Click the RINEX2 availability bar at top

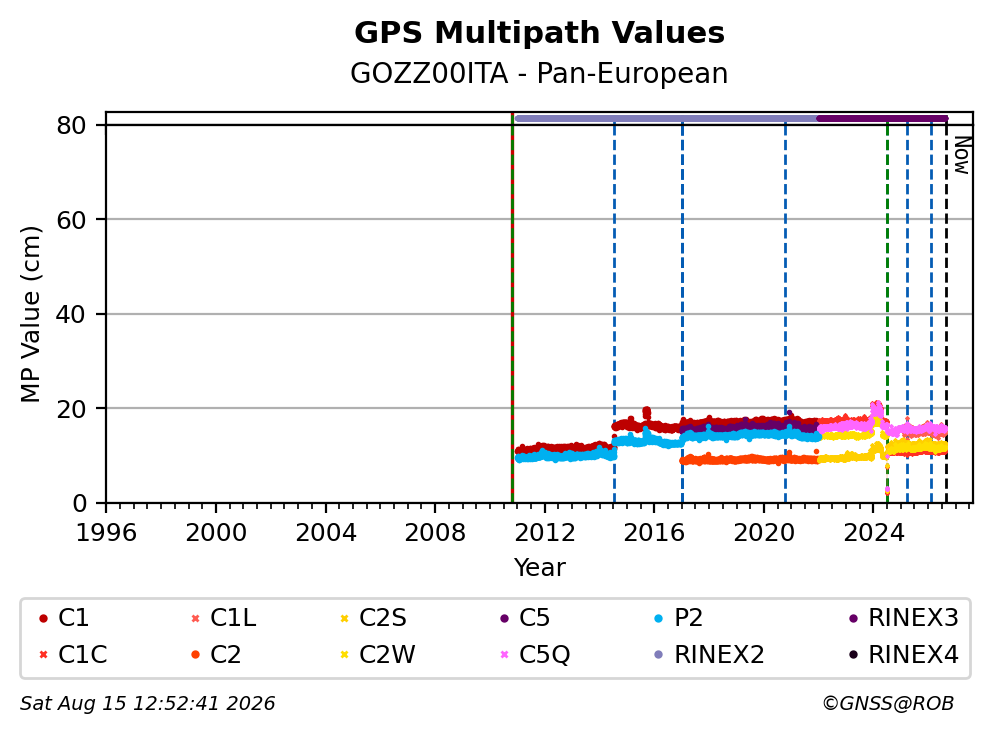coord(666,118)
